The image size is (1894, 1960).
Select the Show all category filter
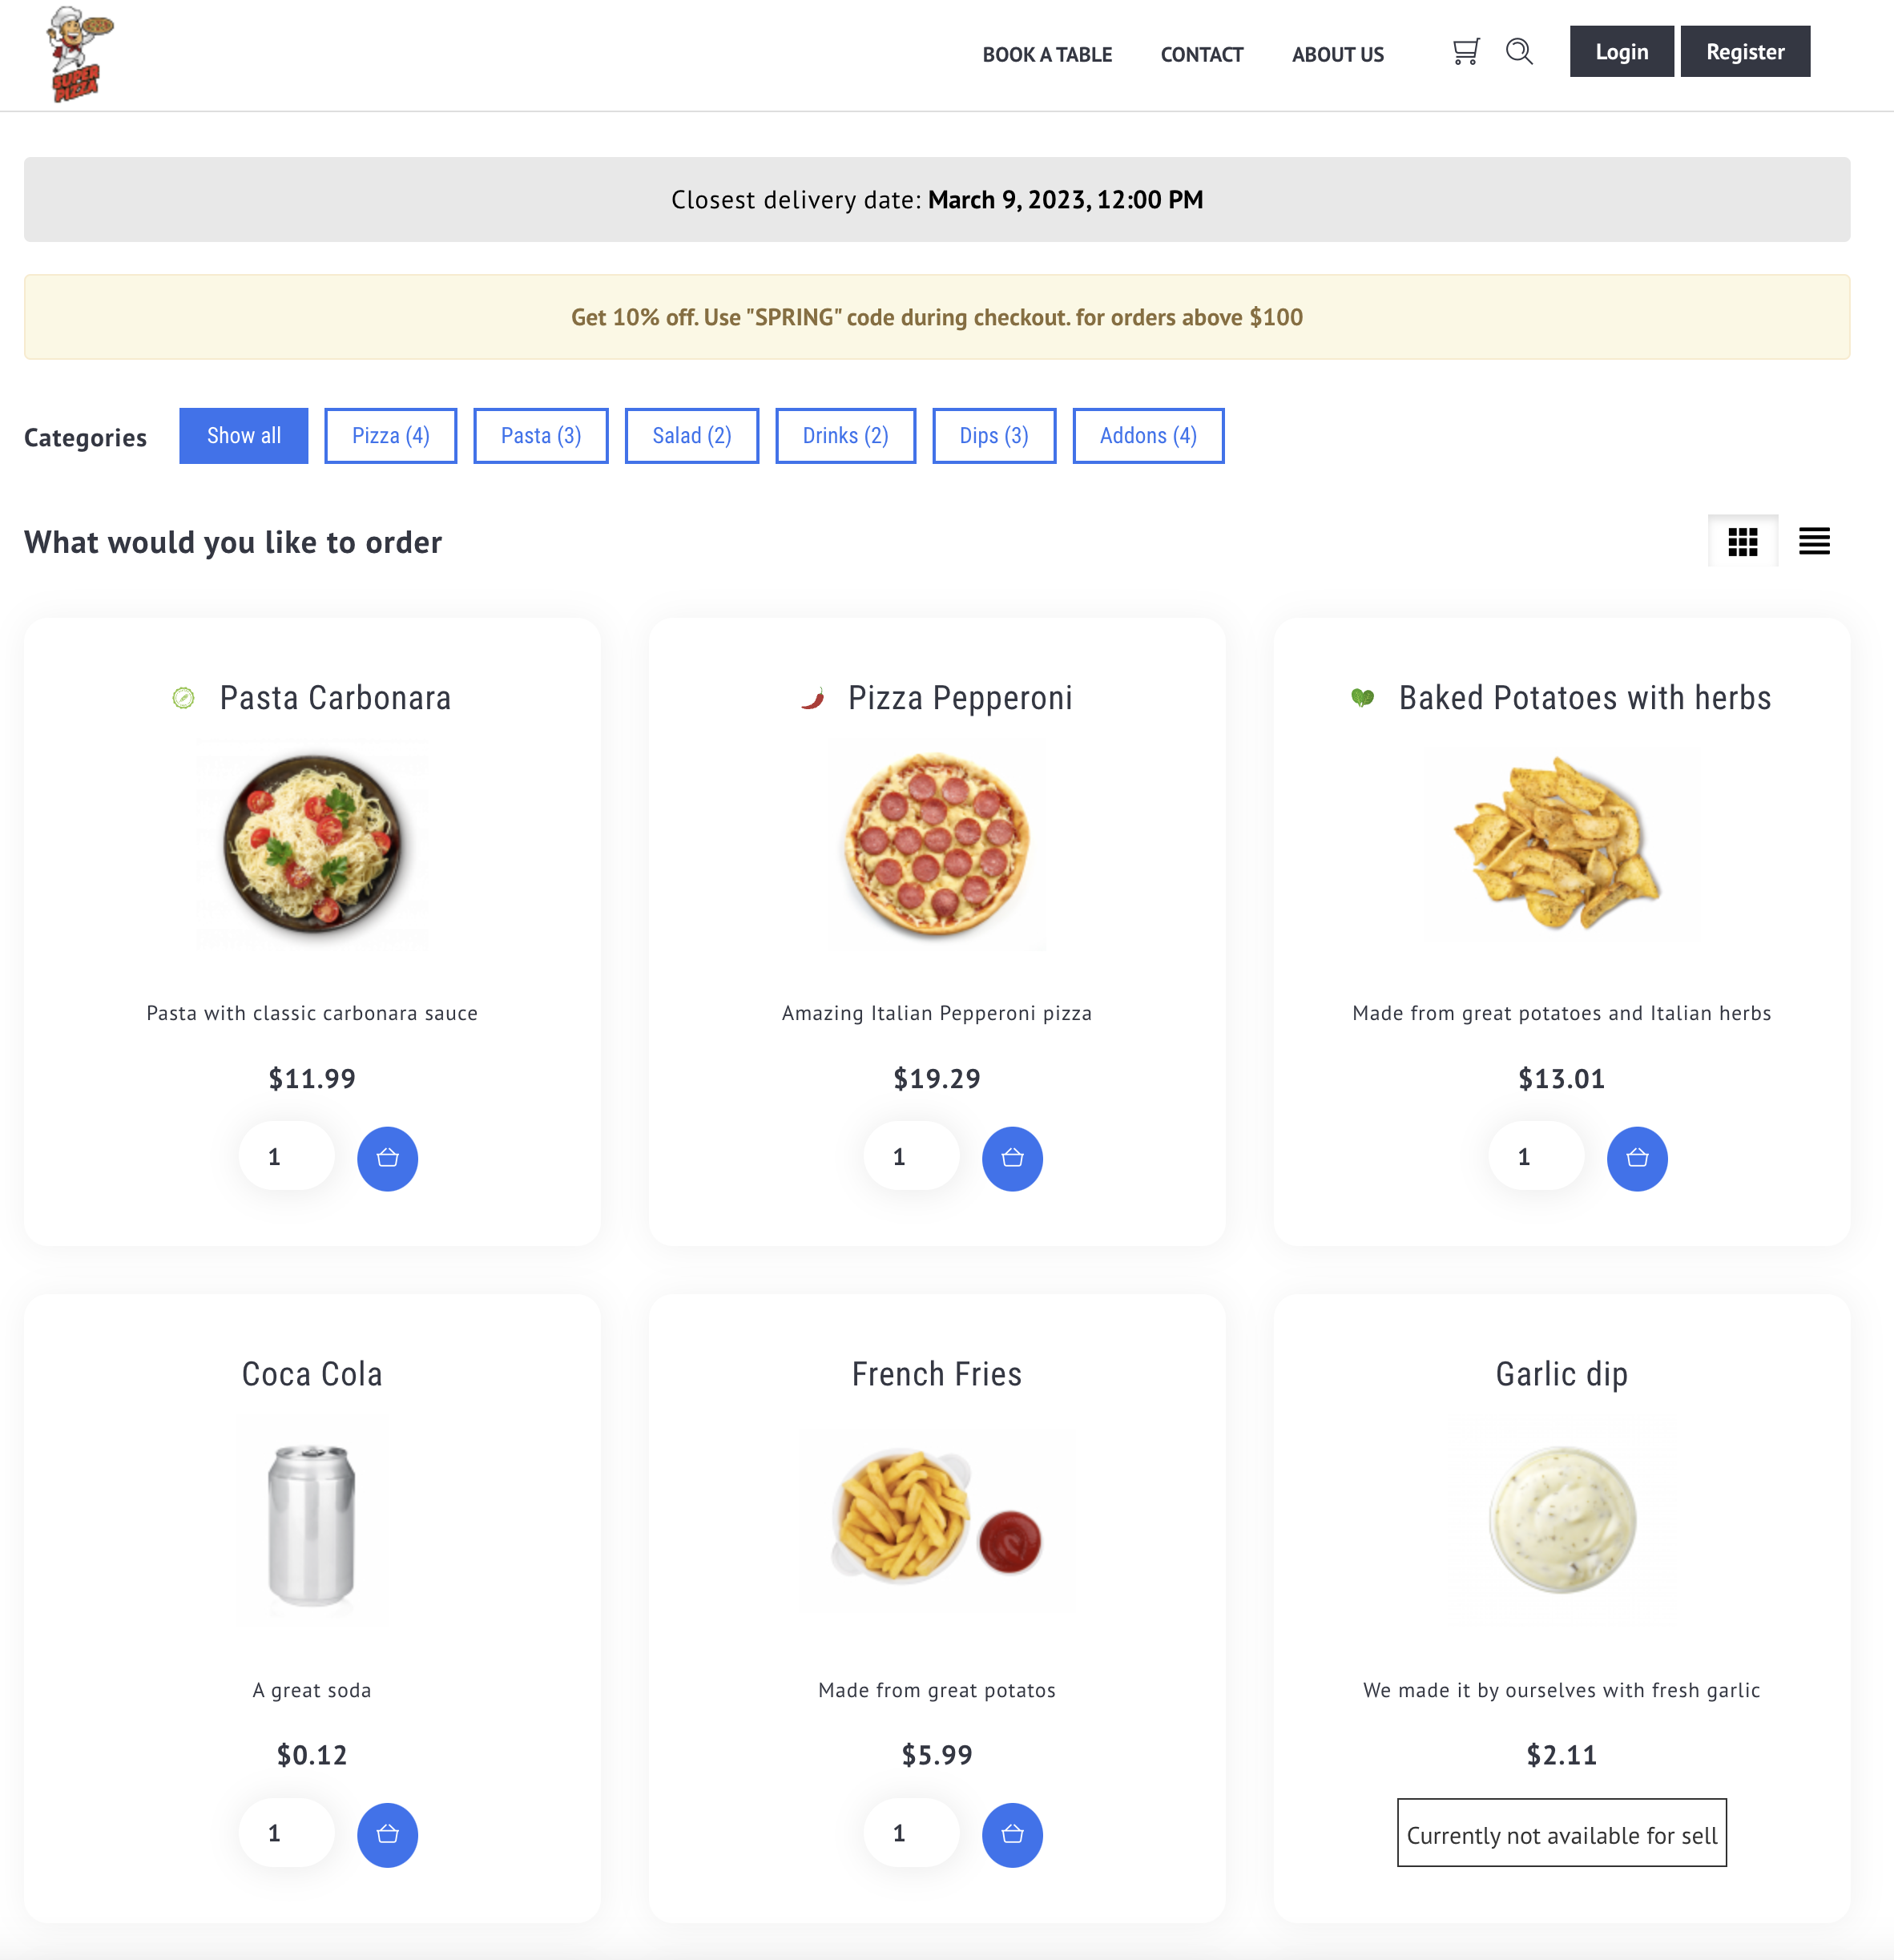(x=243, y=436)
